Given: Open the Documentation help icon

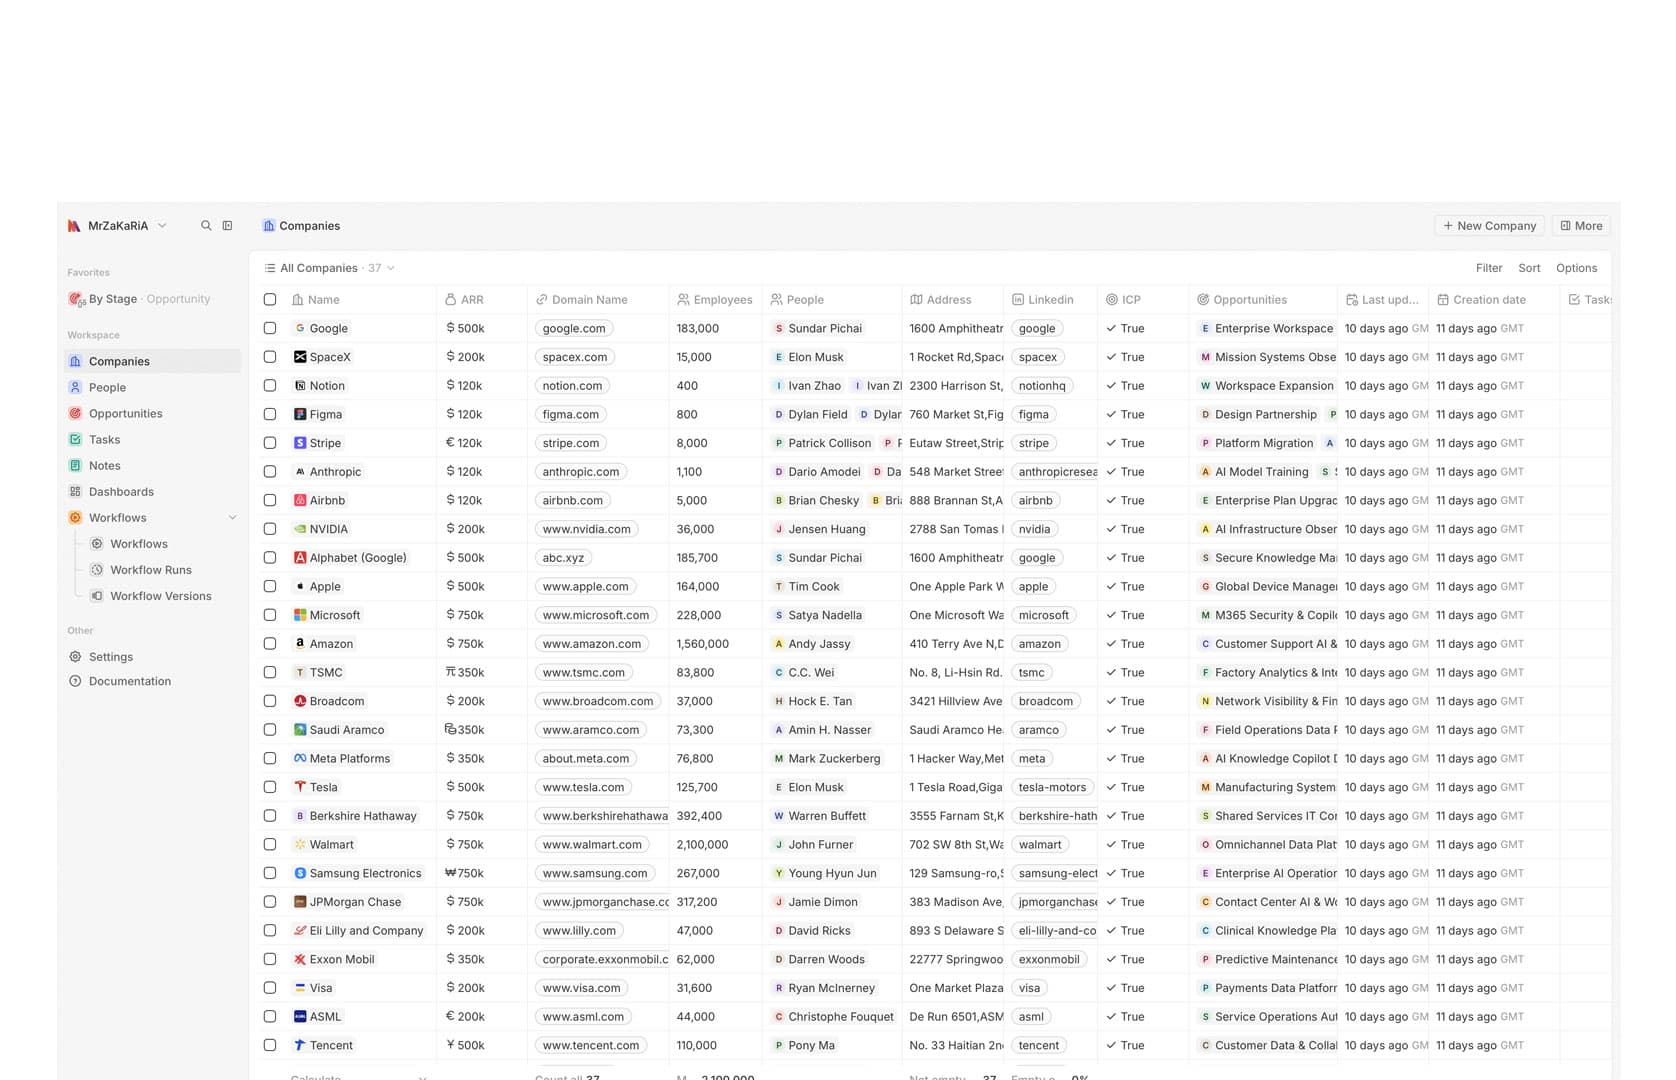Looking at the screenshot, I should tap(75, 681).
